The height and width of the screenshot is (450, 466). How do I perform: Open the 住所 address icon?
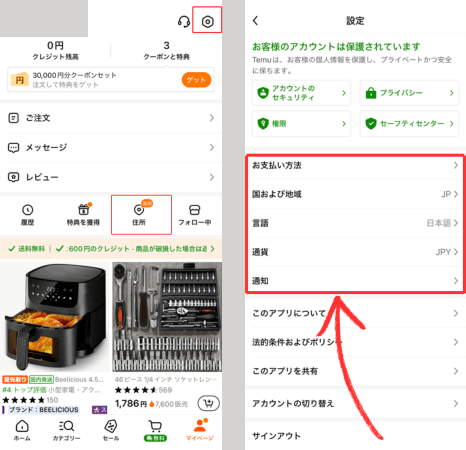click(139, 210)
